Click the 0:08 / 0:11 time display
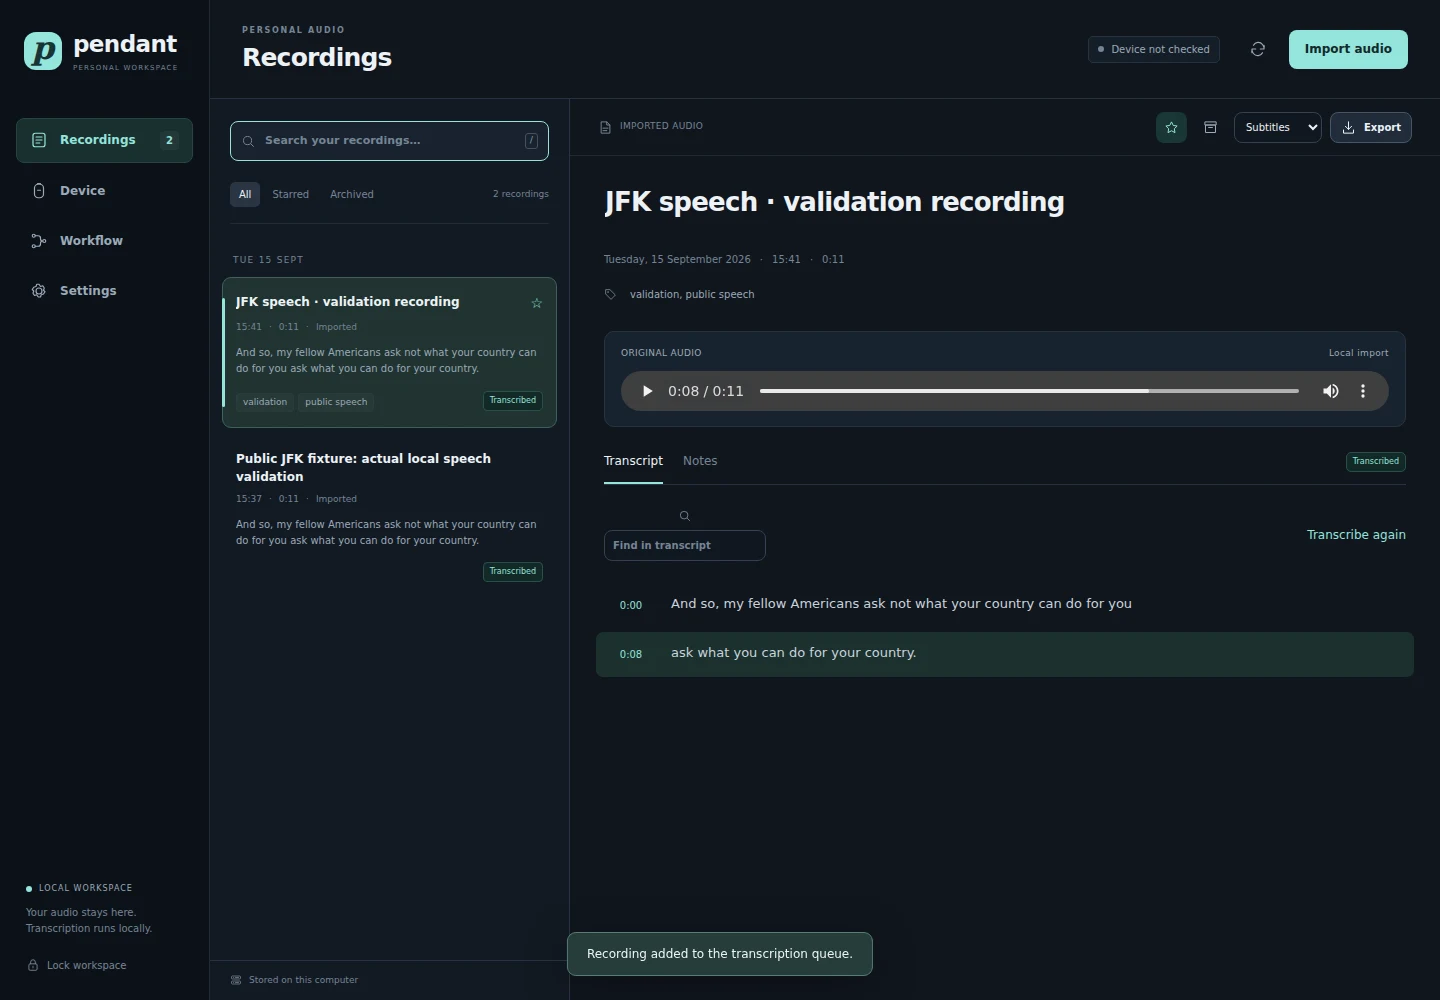The height and width of the screenshot is (1000, 1440). point(706,391)
